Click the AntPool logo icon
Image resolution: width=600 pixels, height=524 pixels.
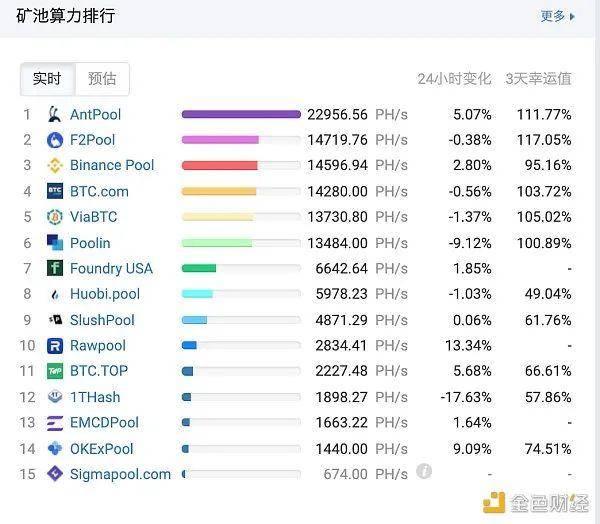[x=55, y=114]
